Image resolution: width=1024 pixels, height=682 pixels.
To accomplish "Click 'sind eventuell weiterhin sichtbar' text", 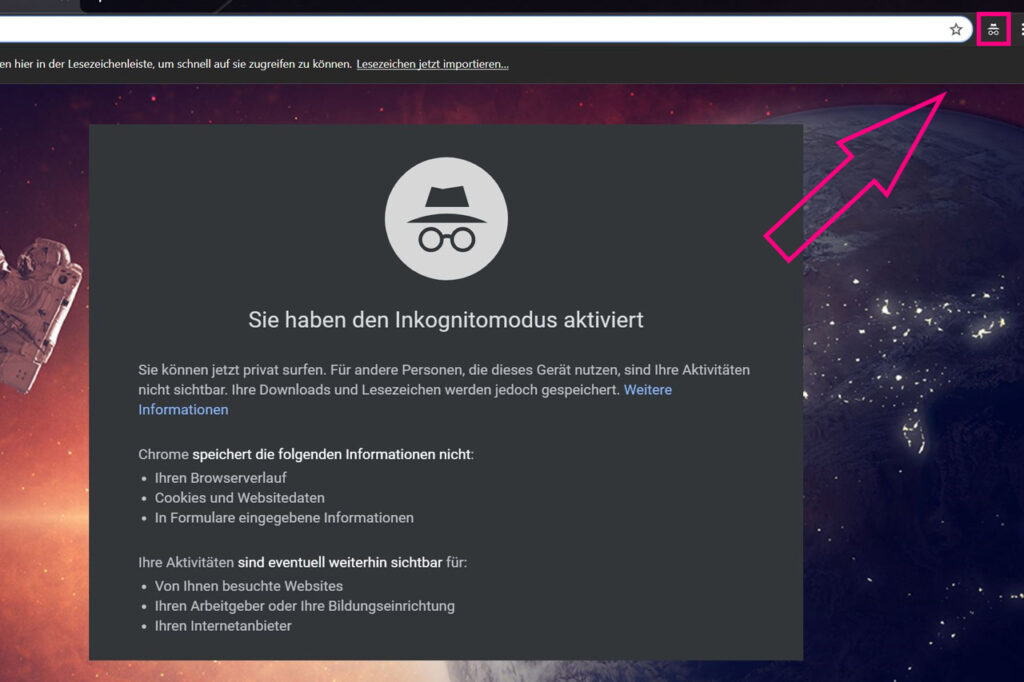I will click(x=340, y=562).
